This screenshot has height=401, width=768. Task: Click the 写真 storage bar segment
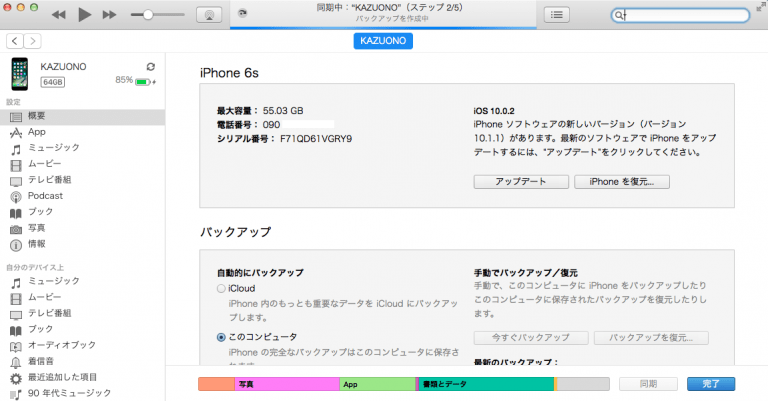click(287, 384)
